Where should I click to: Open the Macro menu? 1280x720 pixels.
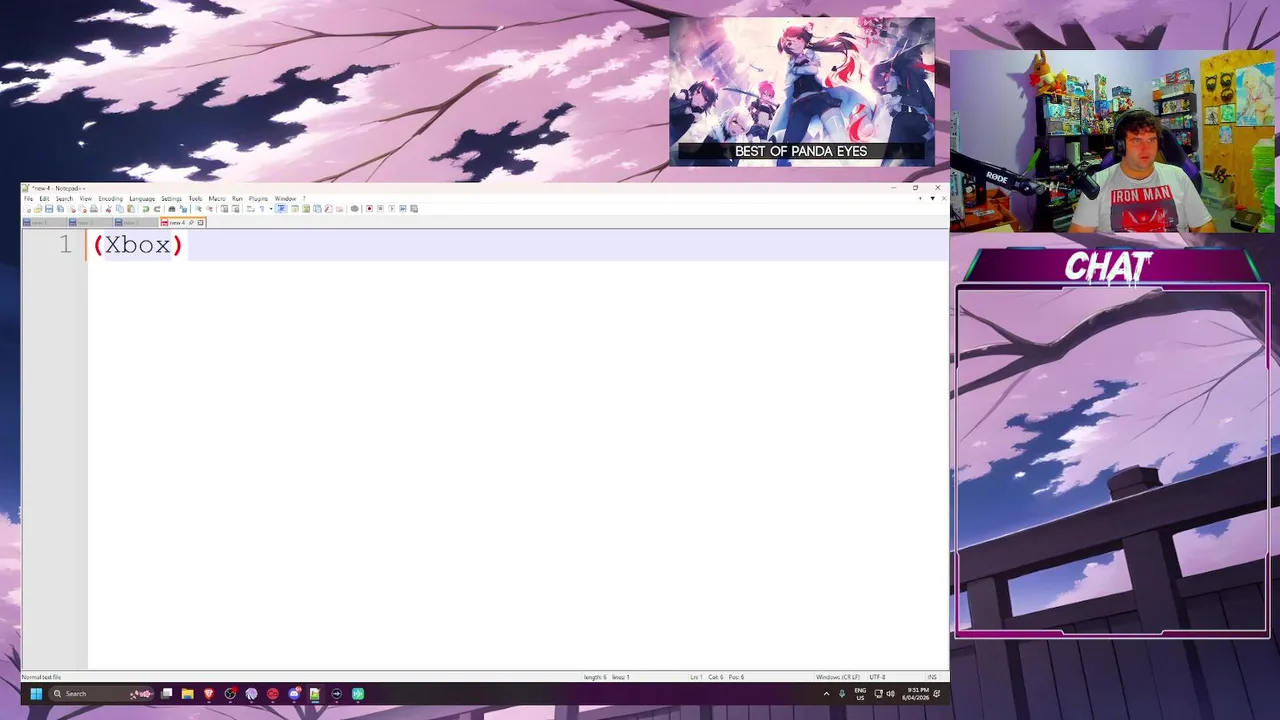[x=217, y=199]
